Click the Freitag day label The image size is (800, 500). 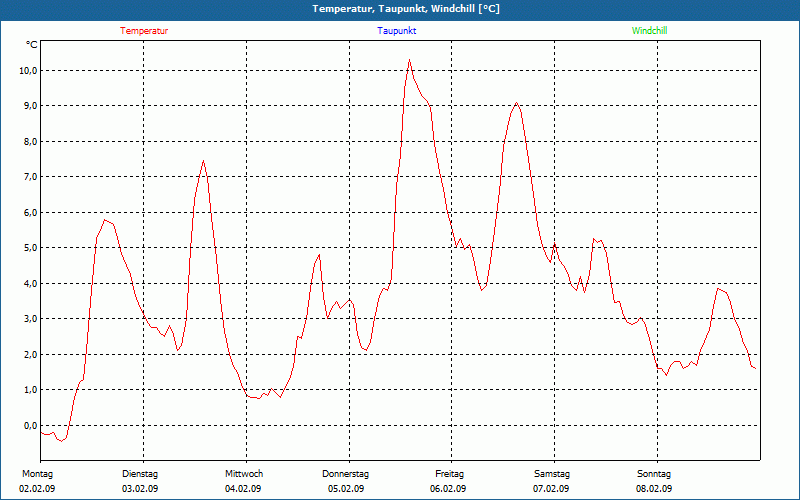449,474
